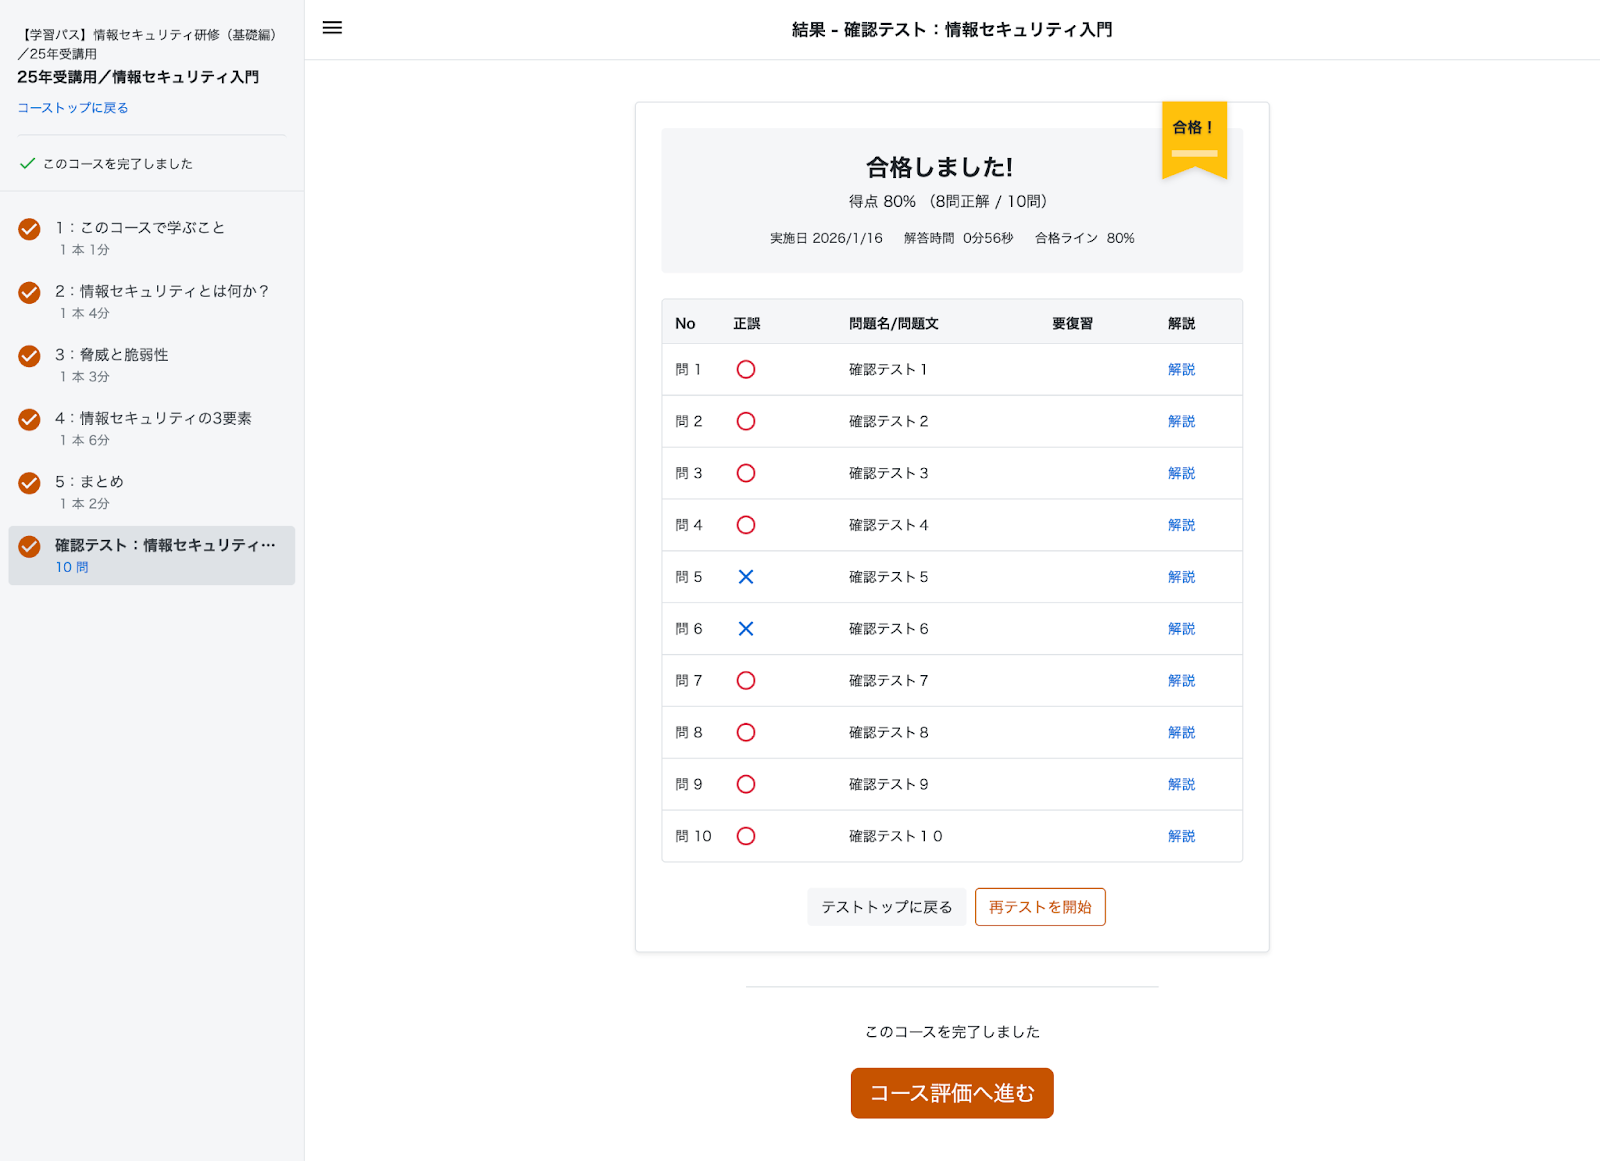Click the green check next to このコースを完了しました
The image size is (1600, 1161).
pyautogui.click(x=28, y=163)
